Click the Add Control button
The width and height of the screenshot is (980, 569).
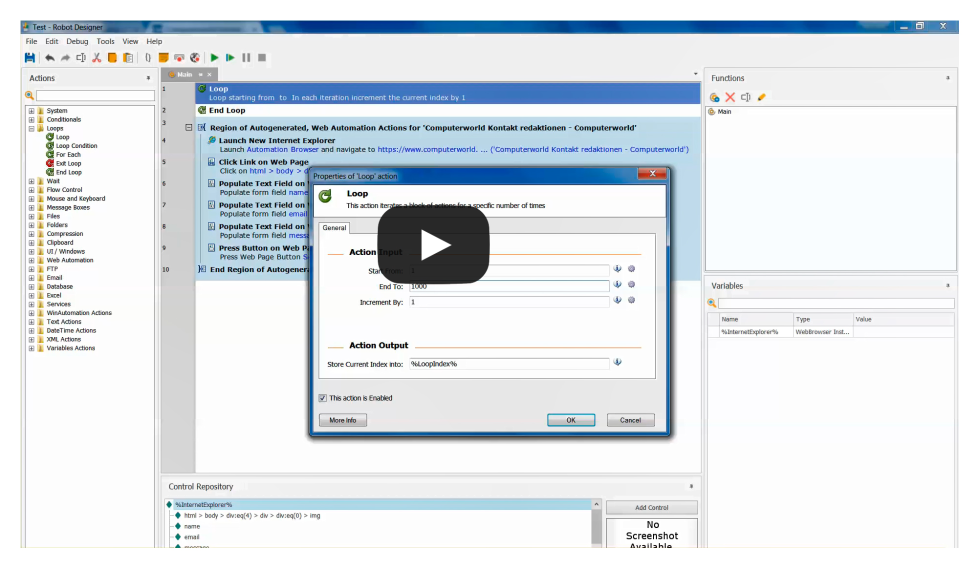[652, 508]
